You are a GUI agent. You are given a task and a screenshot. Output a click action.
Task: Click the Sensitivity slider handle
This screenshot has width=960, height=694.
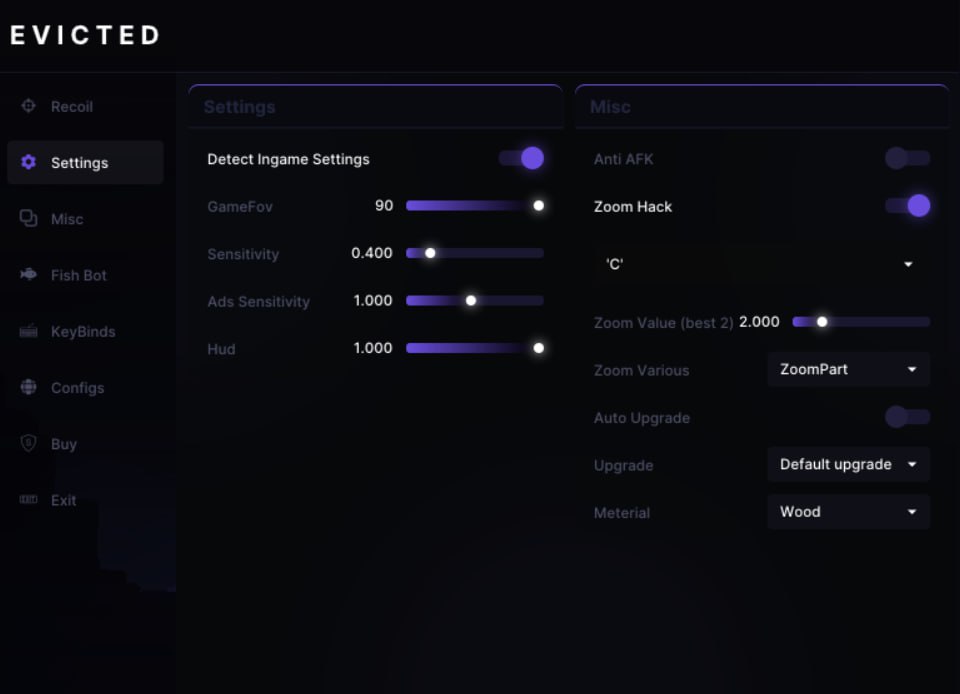point(430,253)
